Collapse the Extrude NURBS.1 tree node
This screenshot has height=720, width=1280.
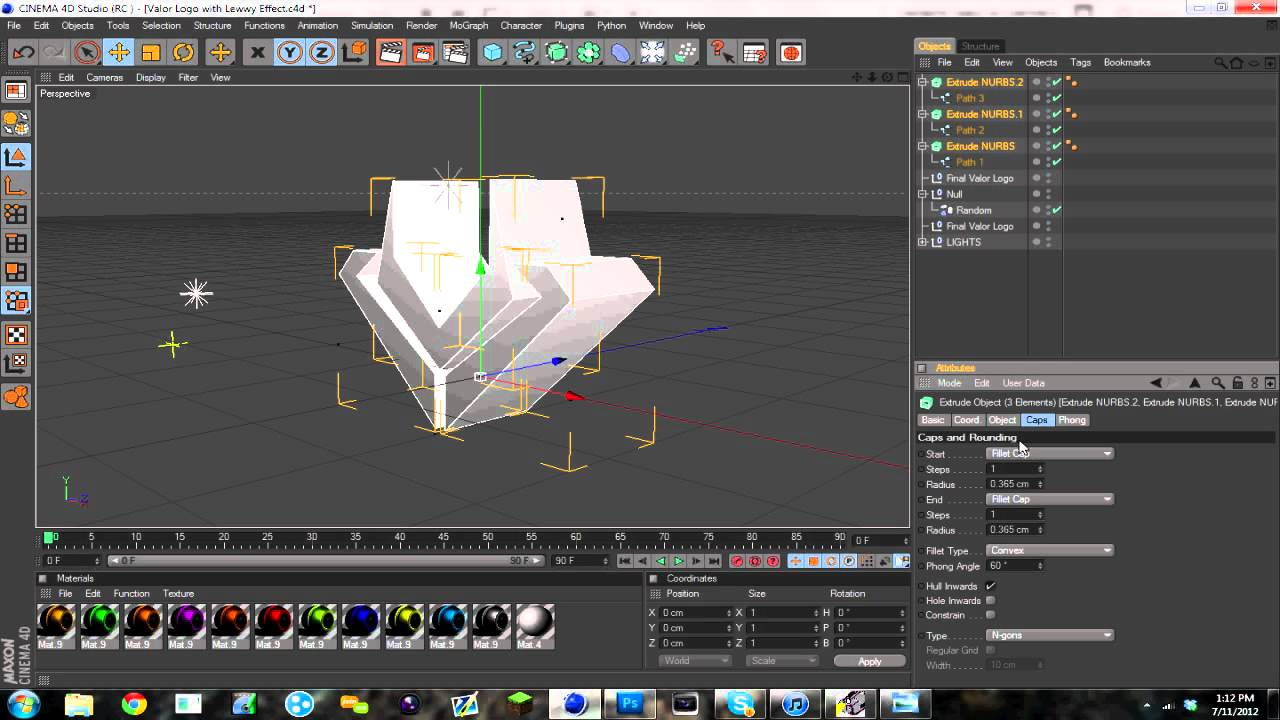[924, 114]
